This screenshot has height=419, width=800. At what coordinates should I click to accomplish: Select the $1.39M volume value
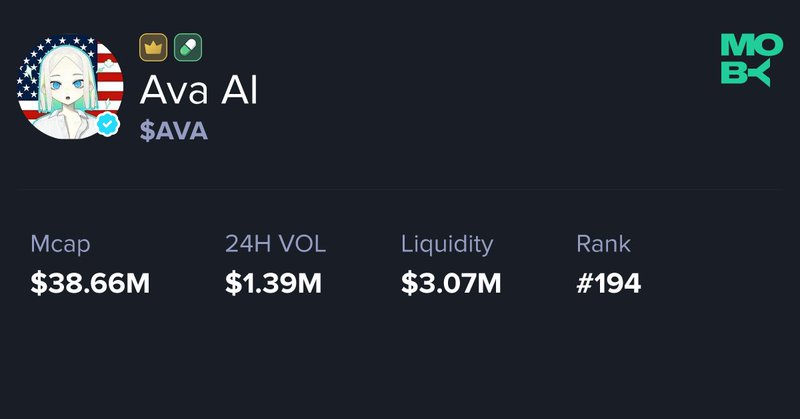273,283
